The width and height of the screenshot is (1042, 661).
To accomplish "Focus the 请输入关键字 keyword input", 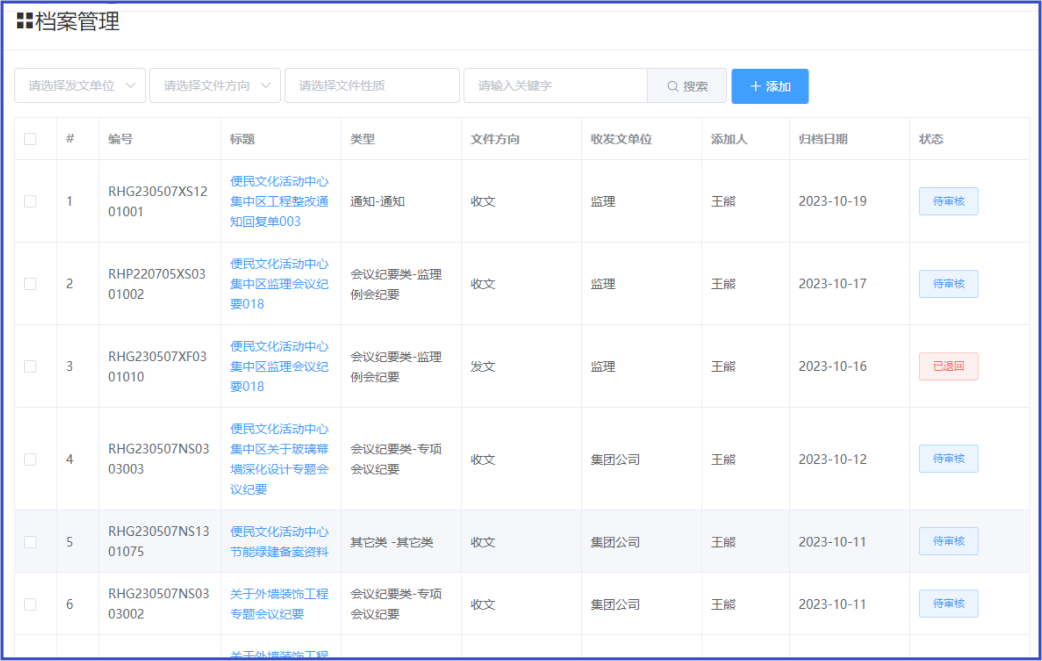I will point(556,86).
